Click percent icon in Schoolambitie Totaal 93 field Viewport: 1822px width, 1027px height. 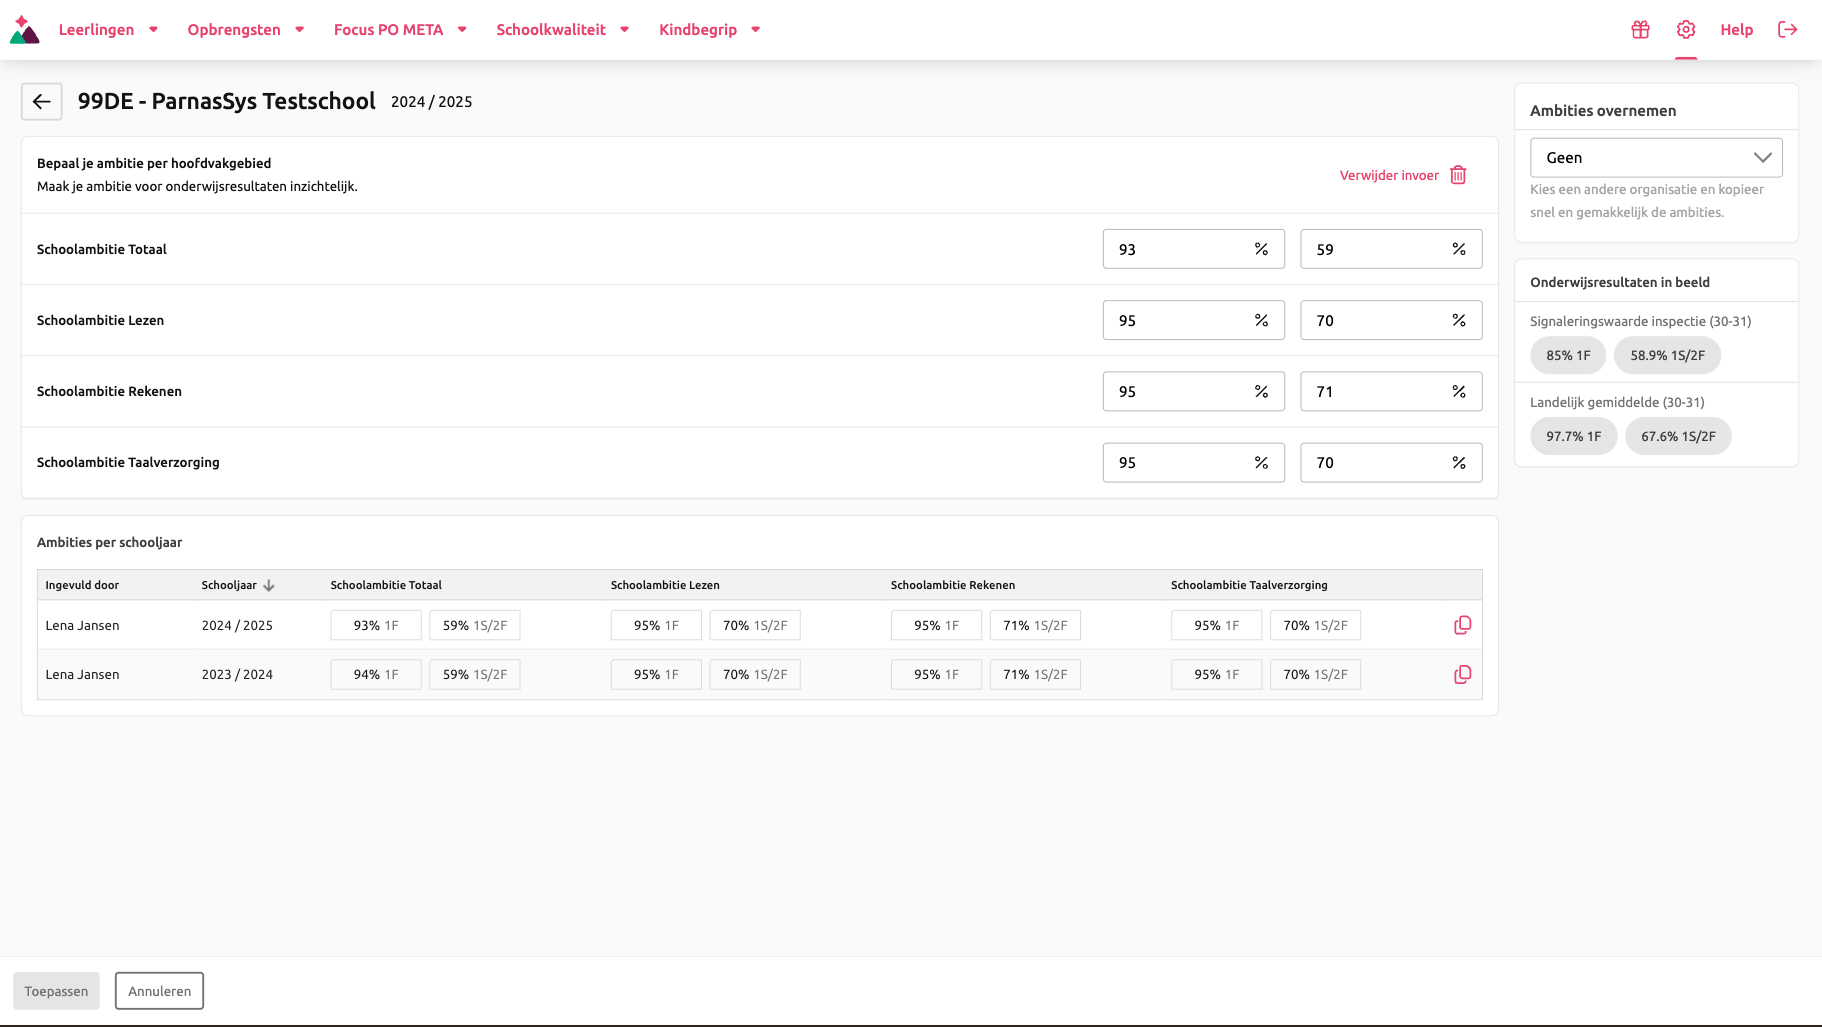point(1261,249)
